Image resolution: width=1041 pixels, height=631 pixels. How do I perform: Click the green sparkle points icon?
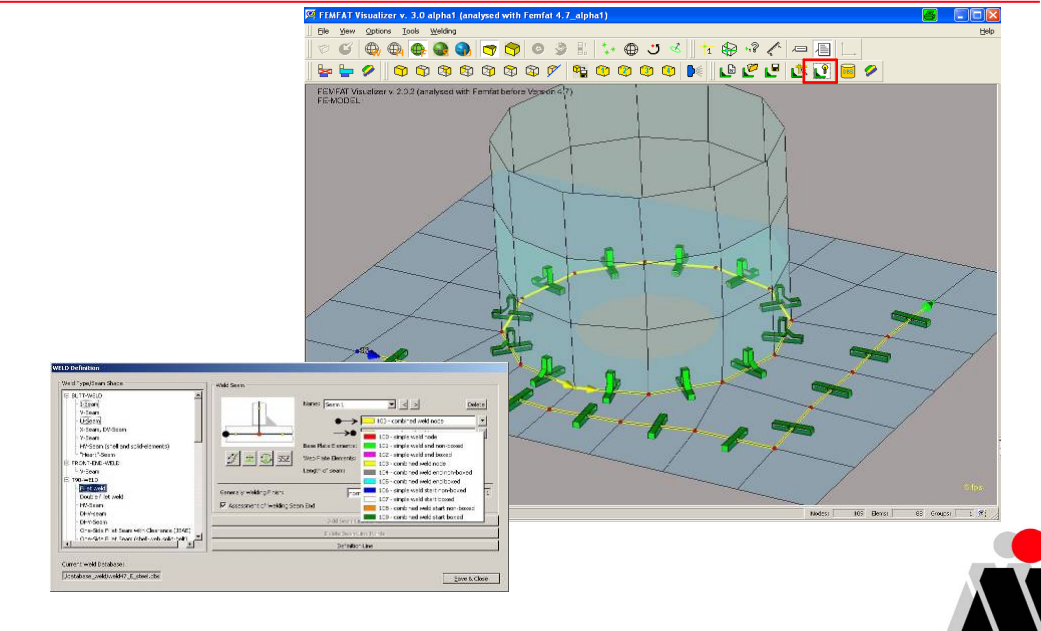tap(608, 49)
